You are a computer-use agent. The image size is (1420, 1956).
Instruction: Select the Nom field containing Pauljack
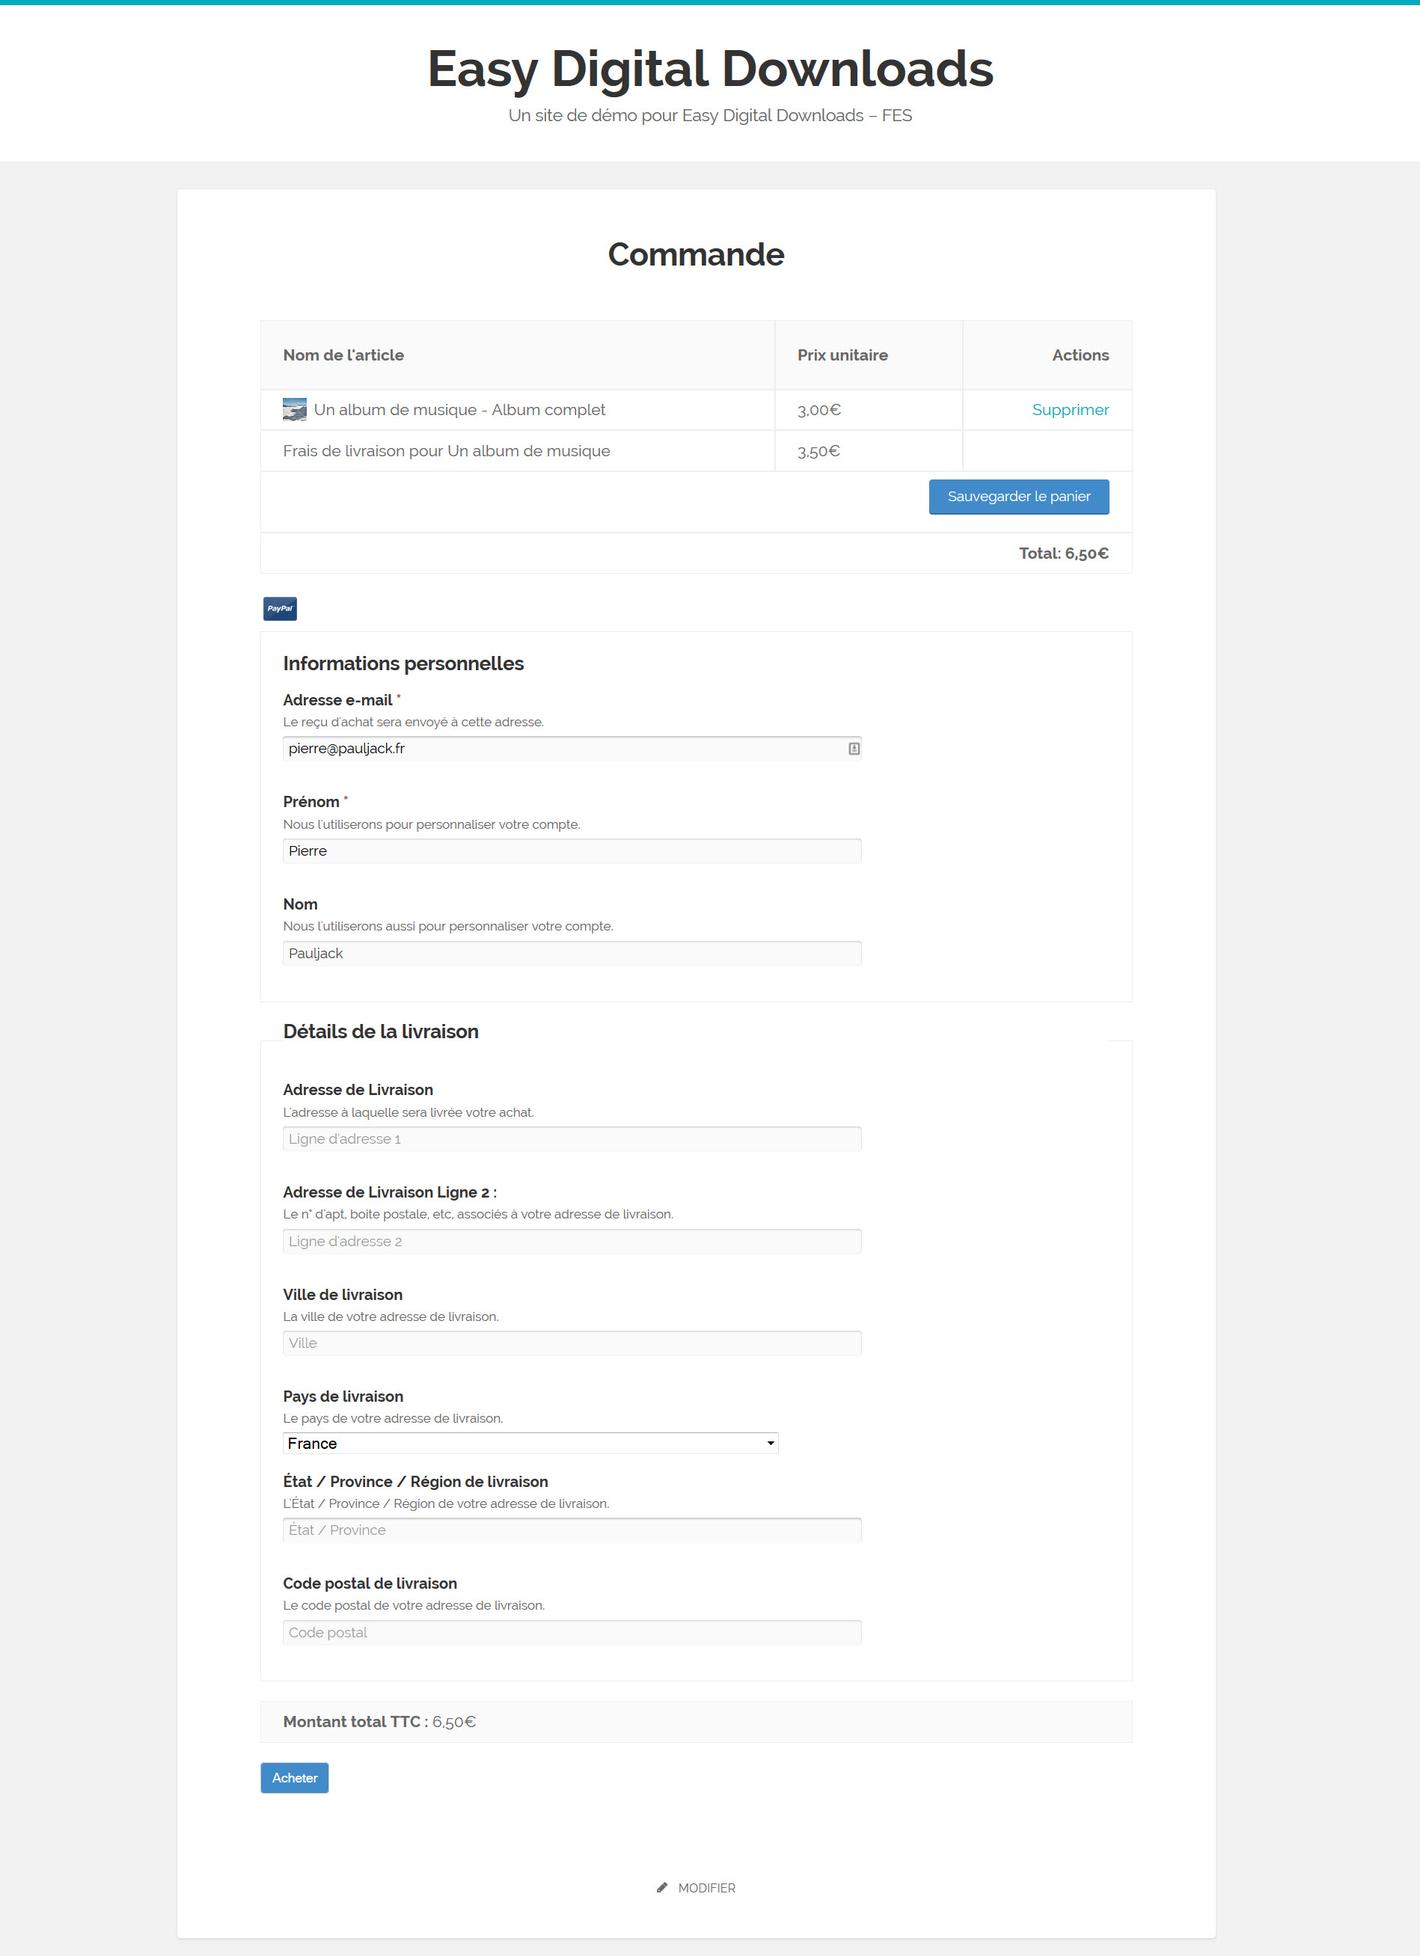pyautogui.click(x=571, y=953)
